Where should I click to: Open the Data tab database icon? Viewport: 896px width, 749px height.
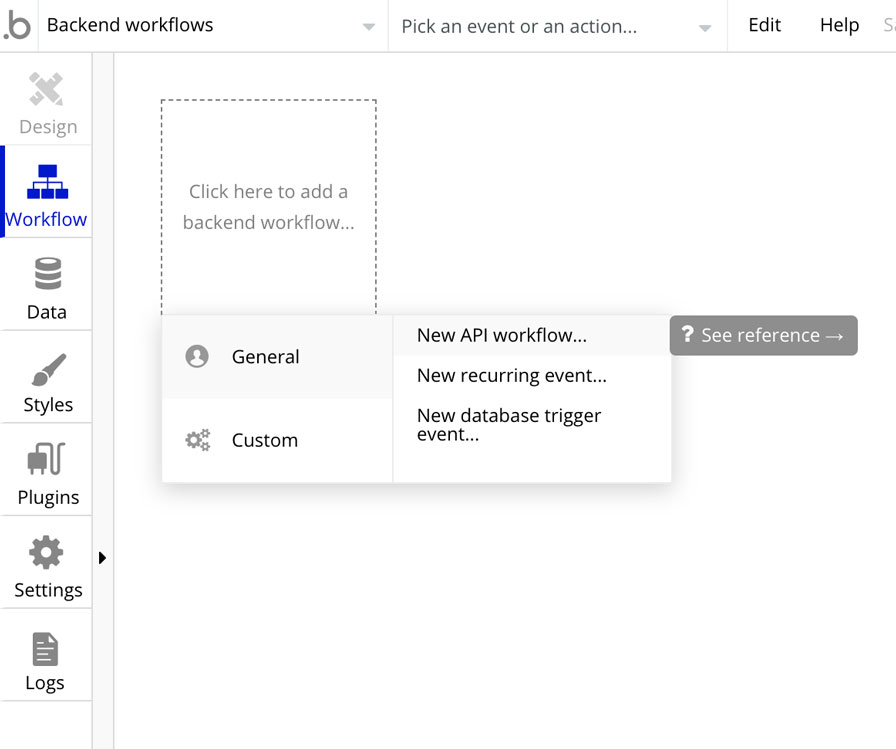coord(47,274)
